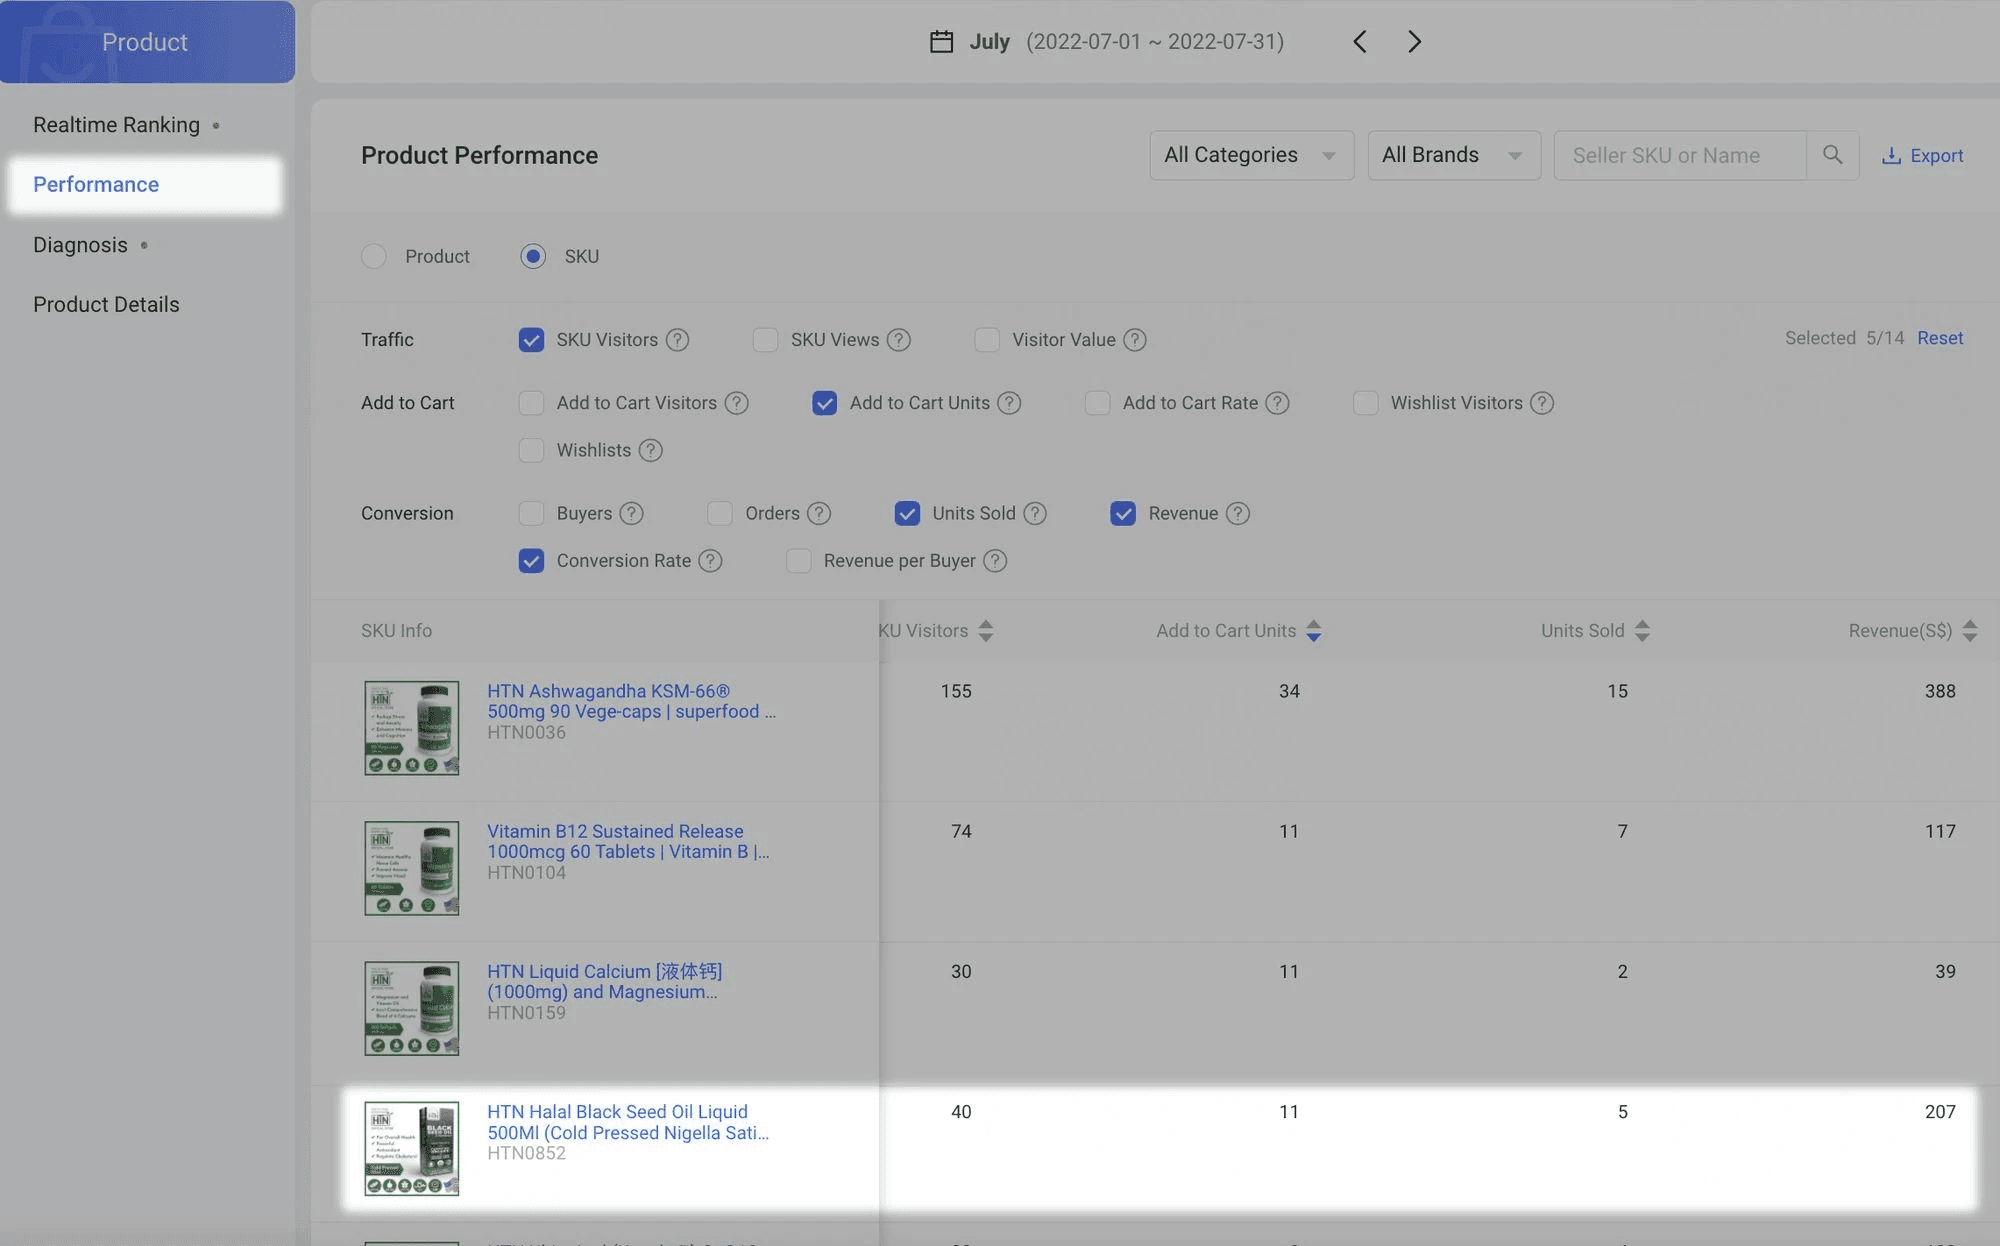Screen dimensions: 2000x1246
Task: Click the Seller SKU or Name field
Action: [x=1680, y=156]
